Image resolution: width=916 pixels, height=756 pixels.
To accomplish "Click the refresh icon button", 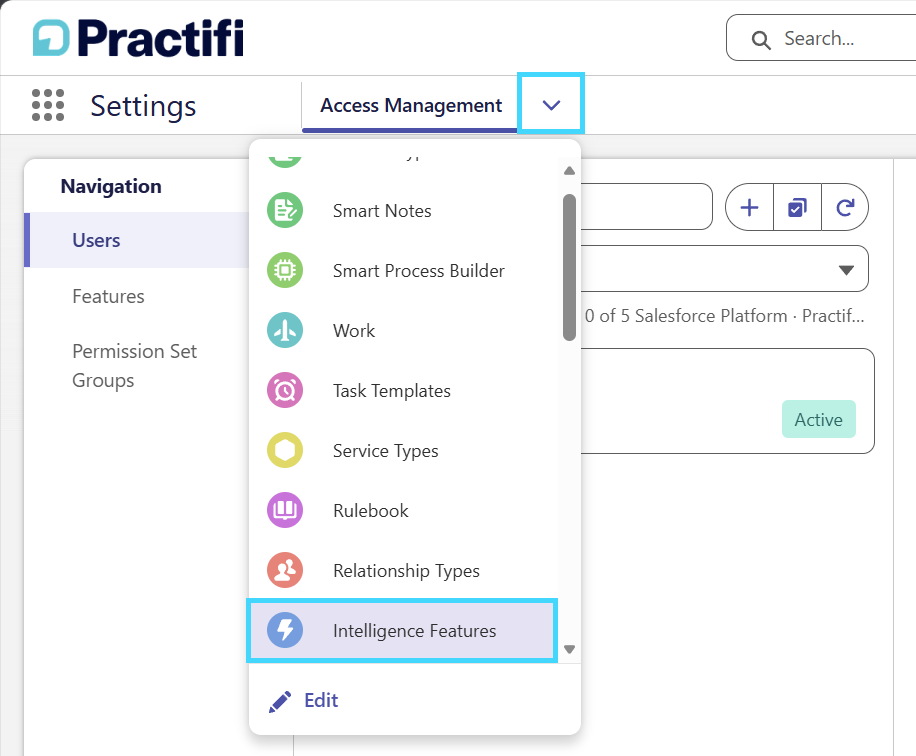I will [845, 207].
